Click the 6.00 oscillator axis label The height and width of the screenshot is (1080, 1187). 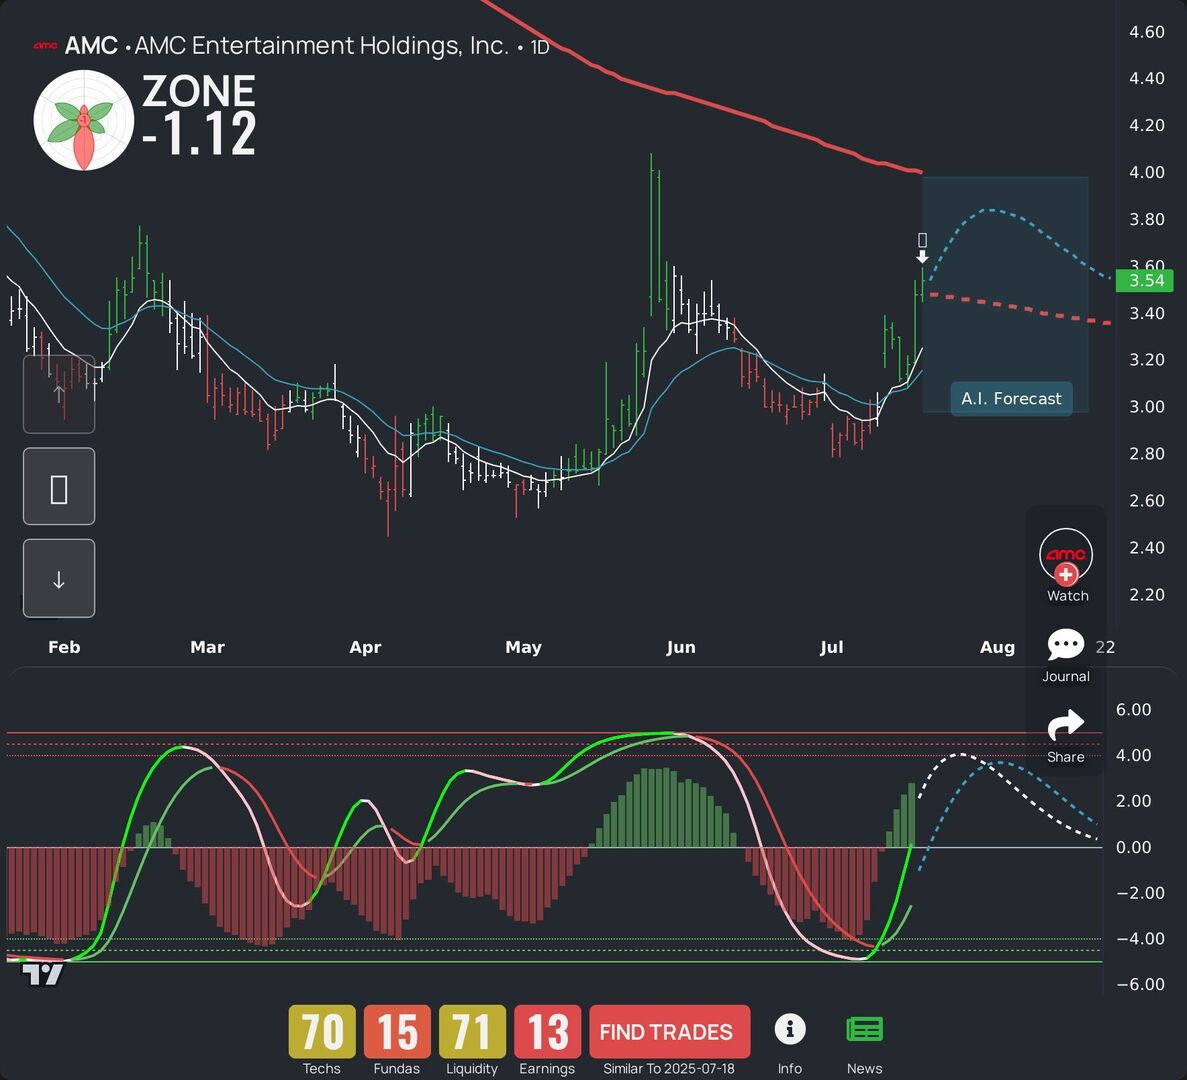(x=1133, y=710)
